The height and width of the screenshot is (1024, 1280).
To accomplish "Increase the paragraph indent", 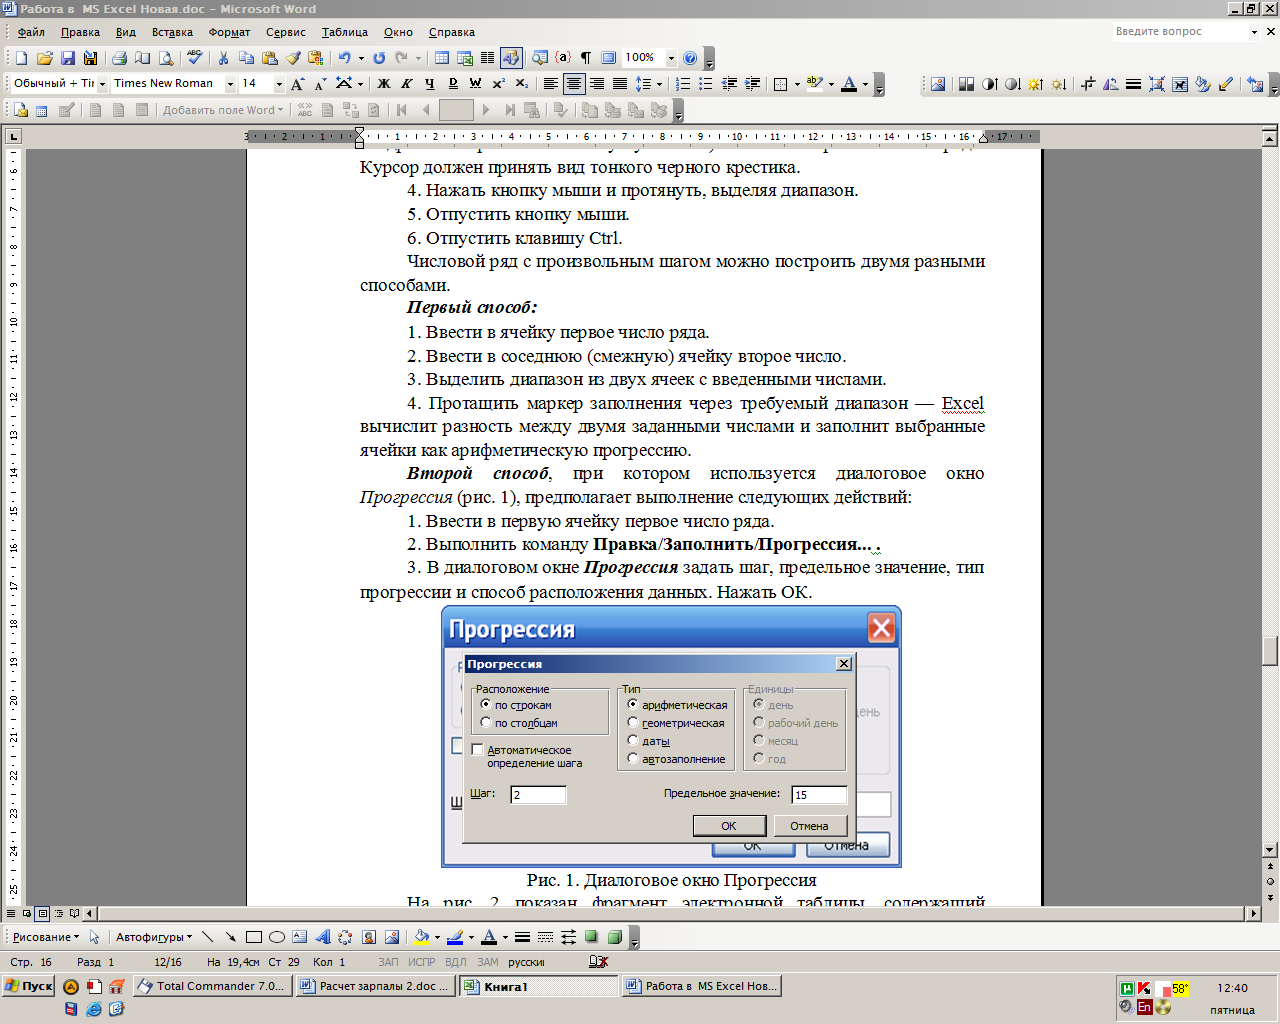I will click(x=752, y=84).
